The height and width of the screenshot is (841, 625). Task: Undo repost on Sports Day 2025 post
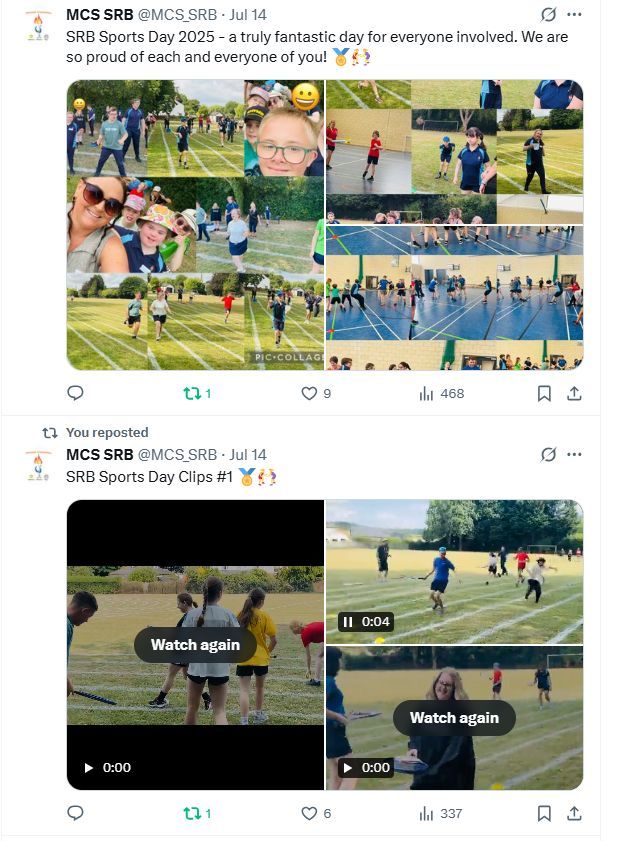click(x=197, y=394)
